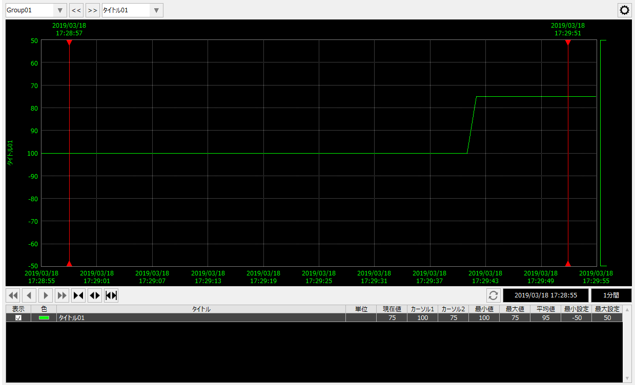The image size is (635, 388).
Task: Click the date-time field showing 17:28:55
Action: click(546, 296)
